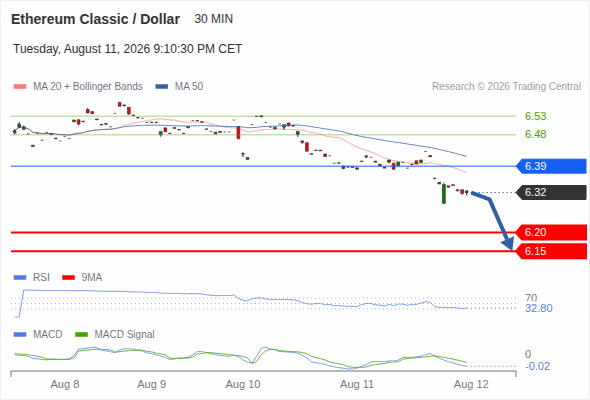The image size is (590, 400).
Task: Click the Research © 2026 Trading Central credit
Action: [x=506, y=87]
